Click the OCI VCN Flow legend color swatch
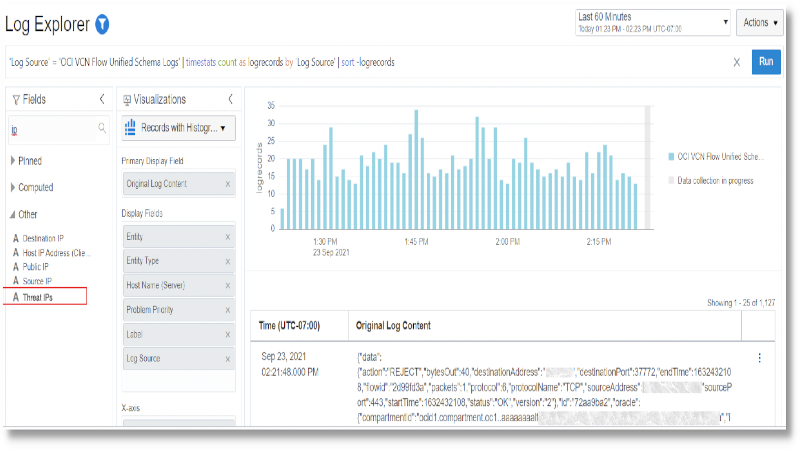The image size is (800, 450). tap(670, 157)
